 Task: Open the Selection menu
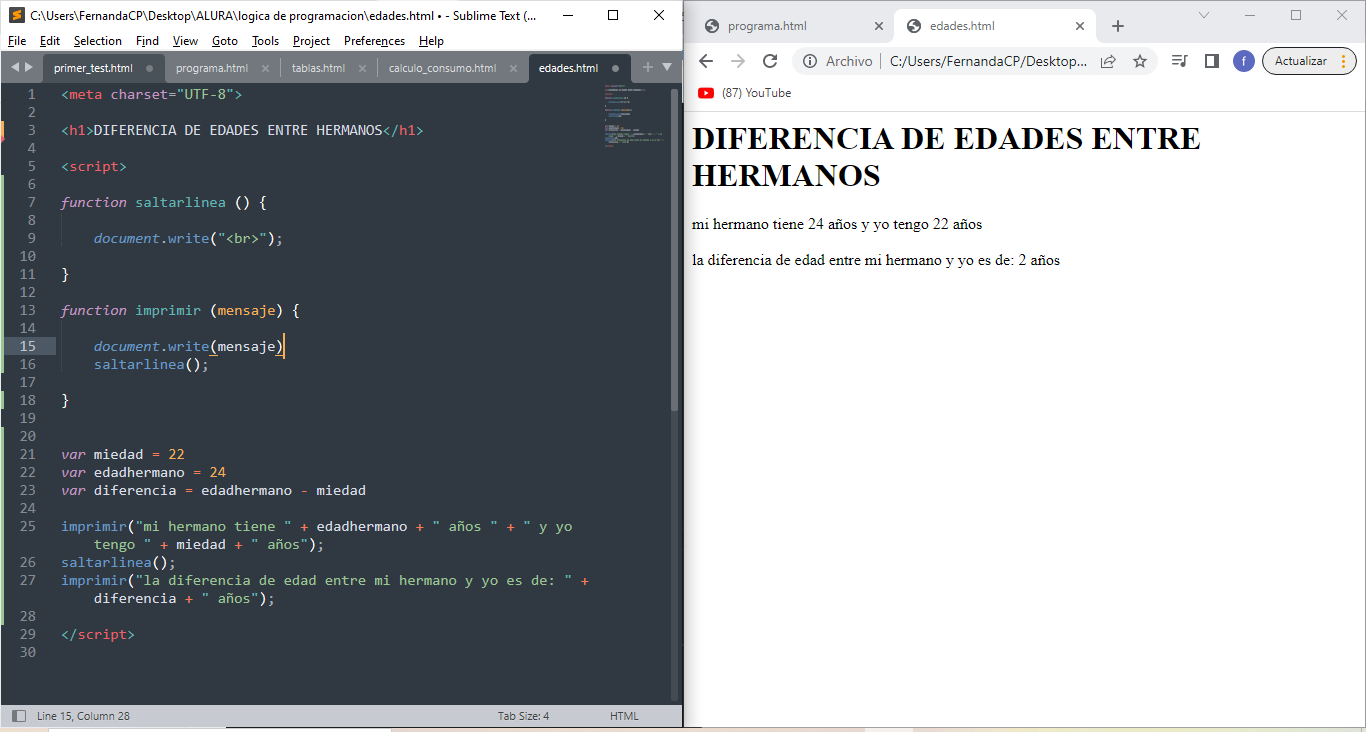[98, 41]
